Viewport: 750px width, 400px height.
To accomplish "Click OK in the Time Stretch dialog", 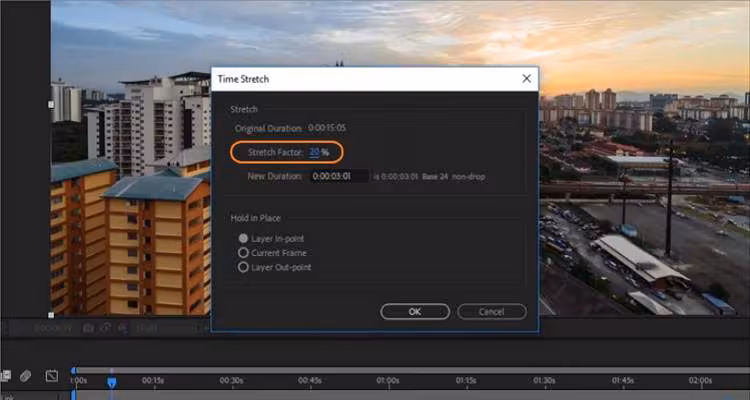I will (x=415, y=311).
